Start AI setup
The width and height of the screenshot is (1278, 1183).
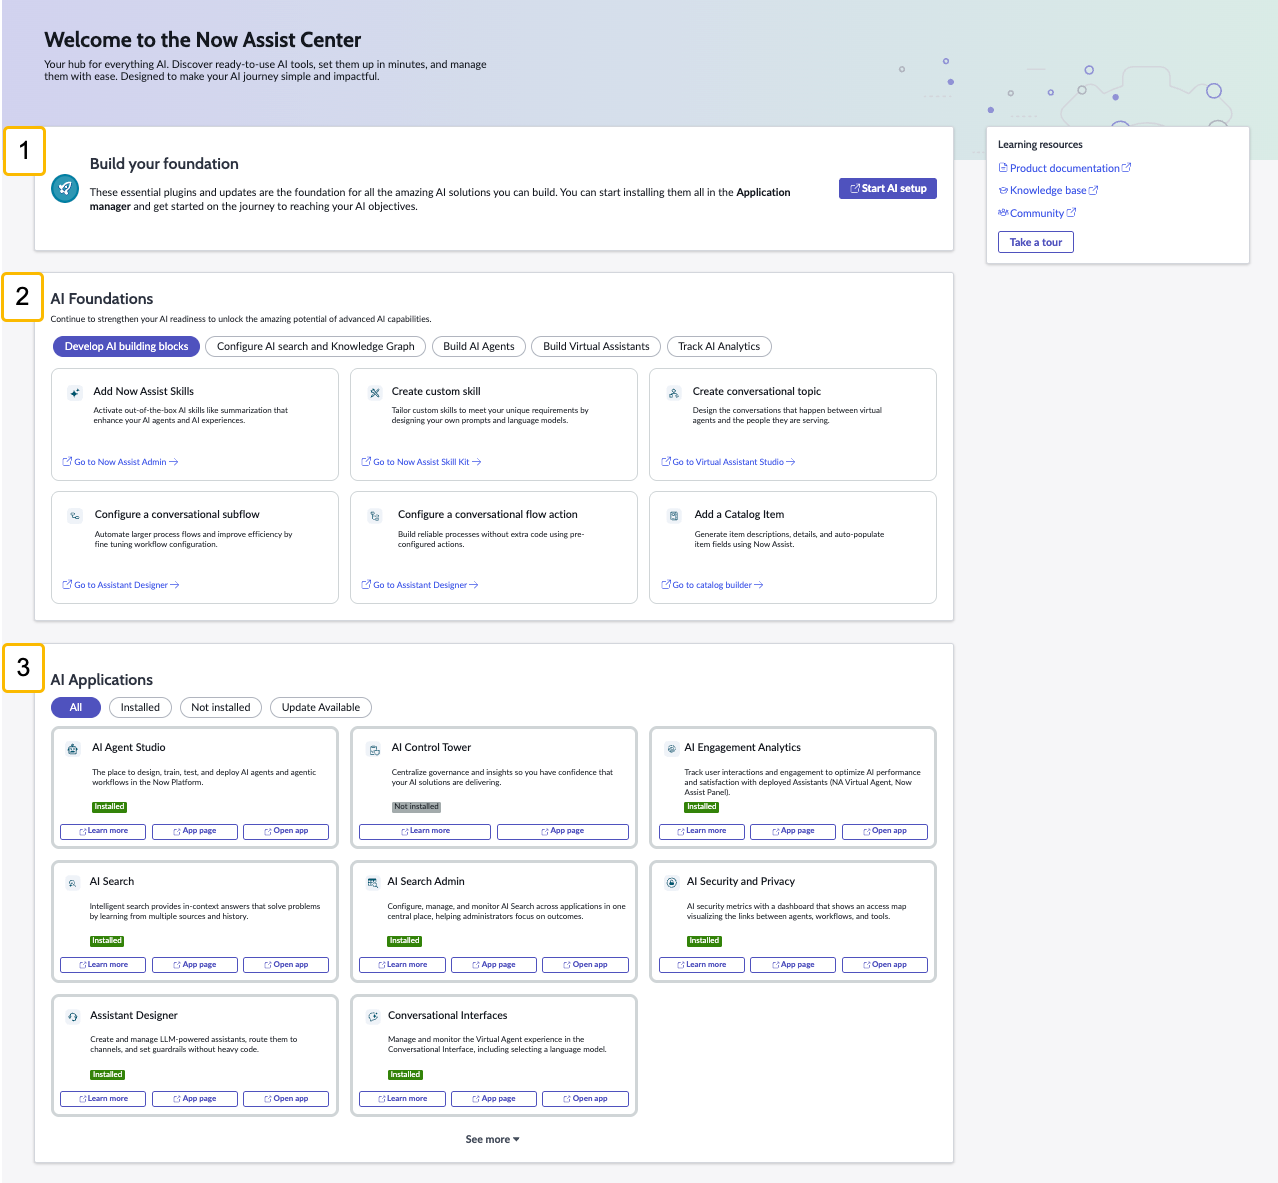888,188
